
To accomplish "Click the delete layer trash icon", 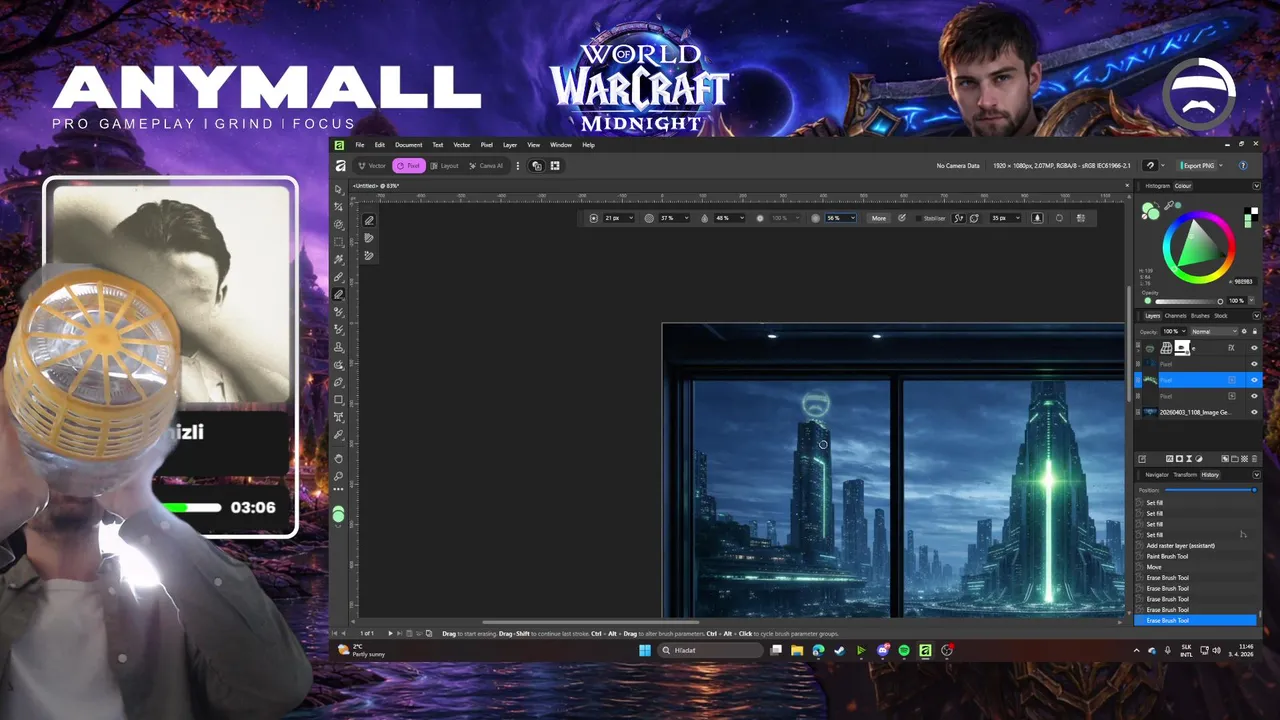I will point(1254,458).
